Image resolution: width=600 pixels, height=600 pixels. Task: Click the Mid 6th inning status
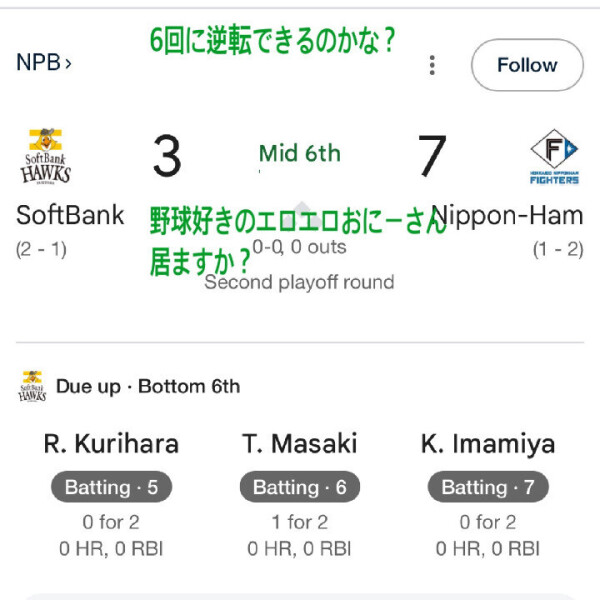pos(299,153)
